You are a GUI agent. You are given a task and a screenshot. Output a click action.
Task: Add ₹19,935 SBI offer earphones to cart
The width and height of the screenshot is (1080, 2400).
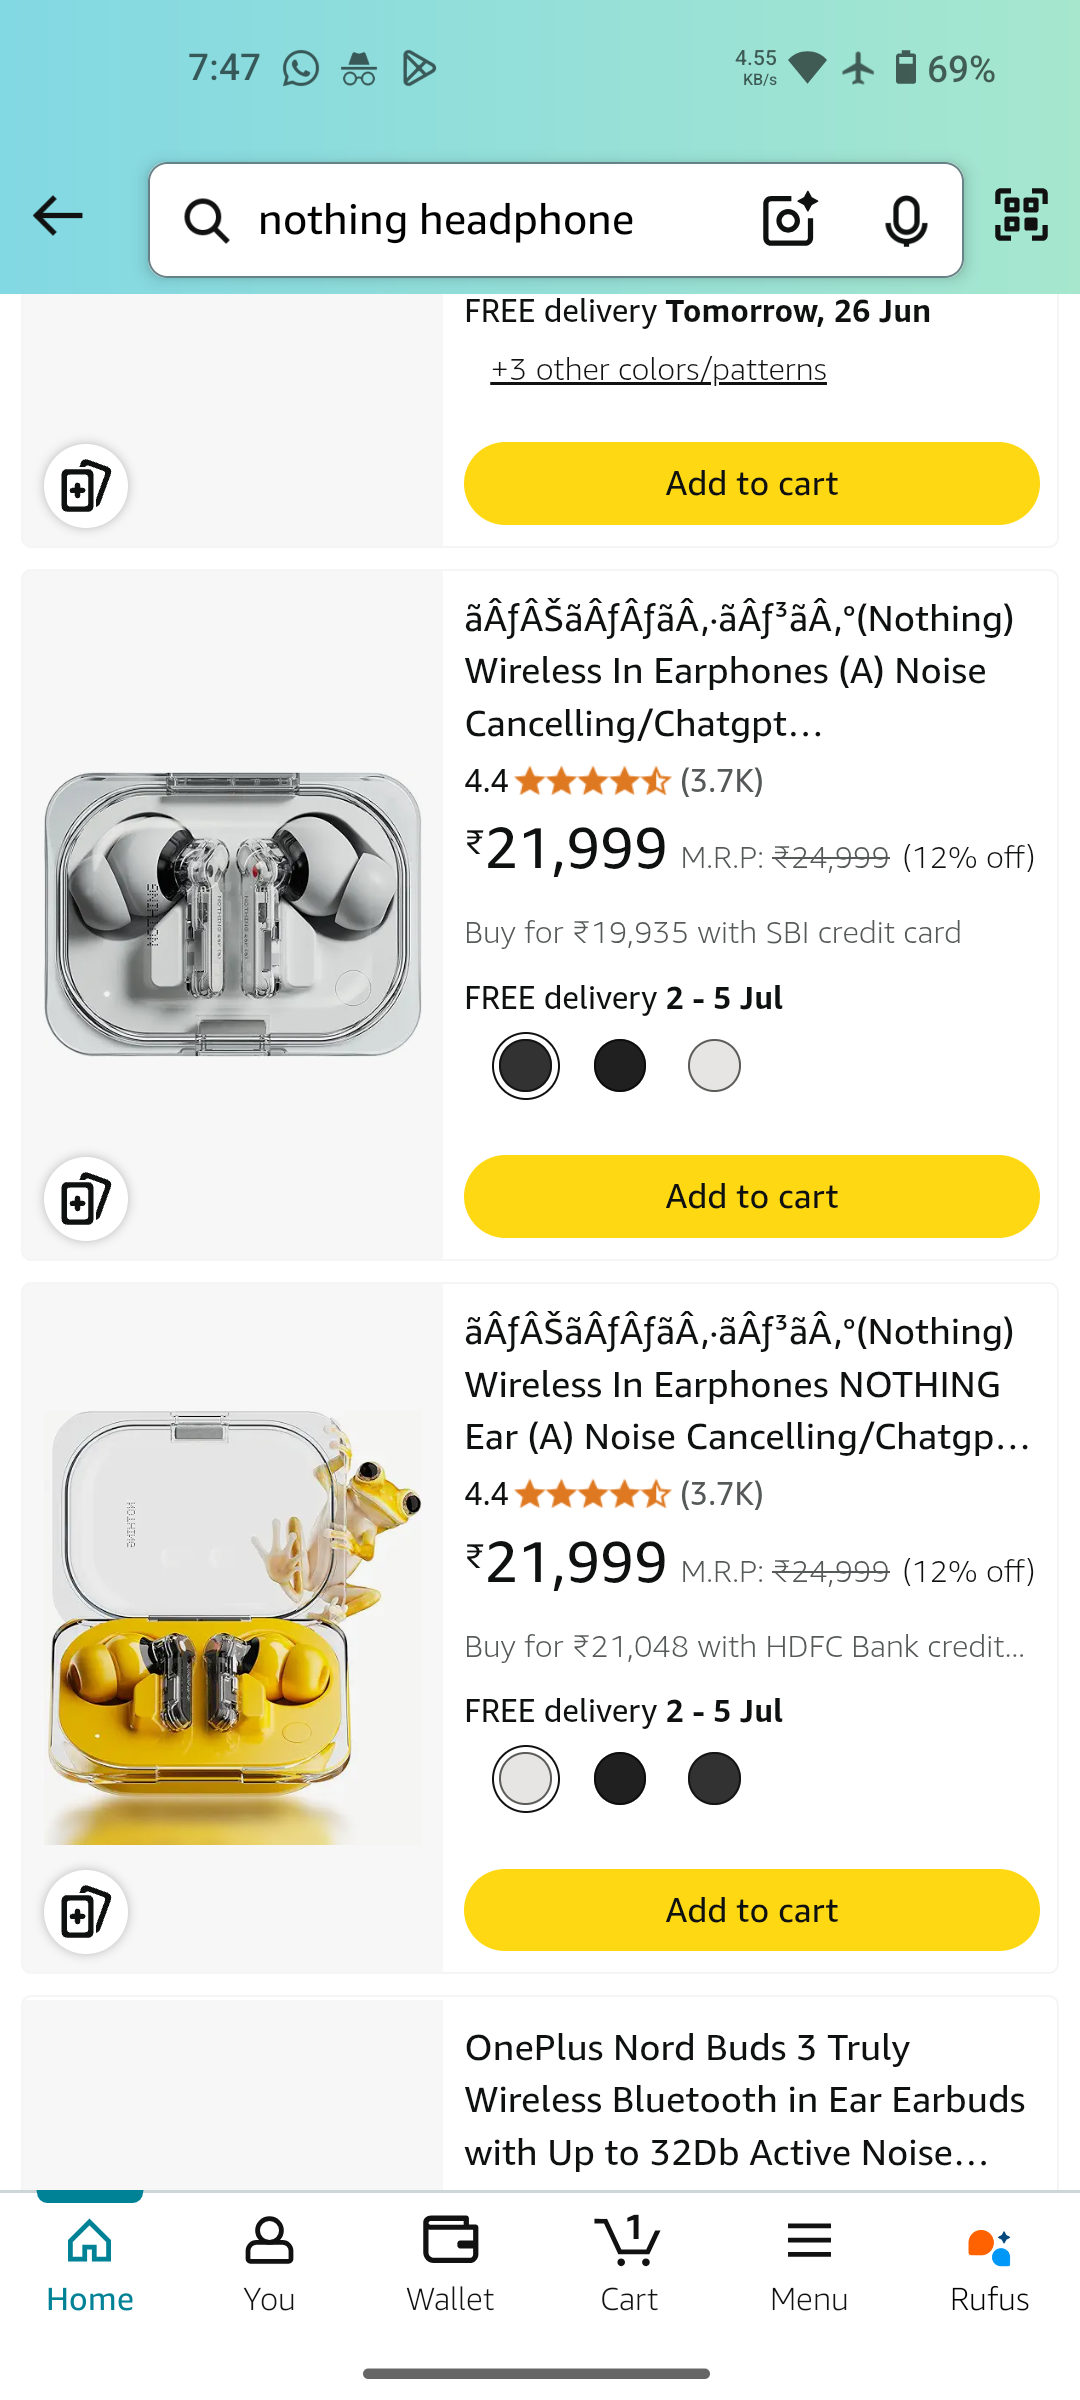751,1197
